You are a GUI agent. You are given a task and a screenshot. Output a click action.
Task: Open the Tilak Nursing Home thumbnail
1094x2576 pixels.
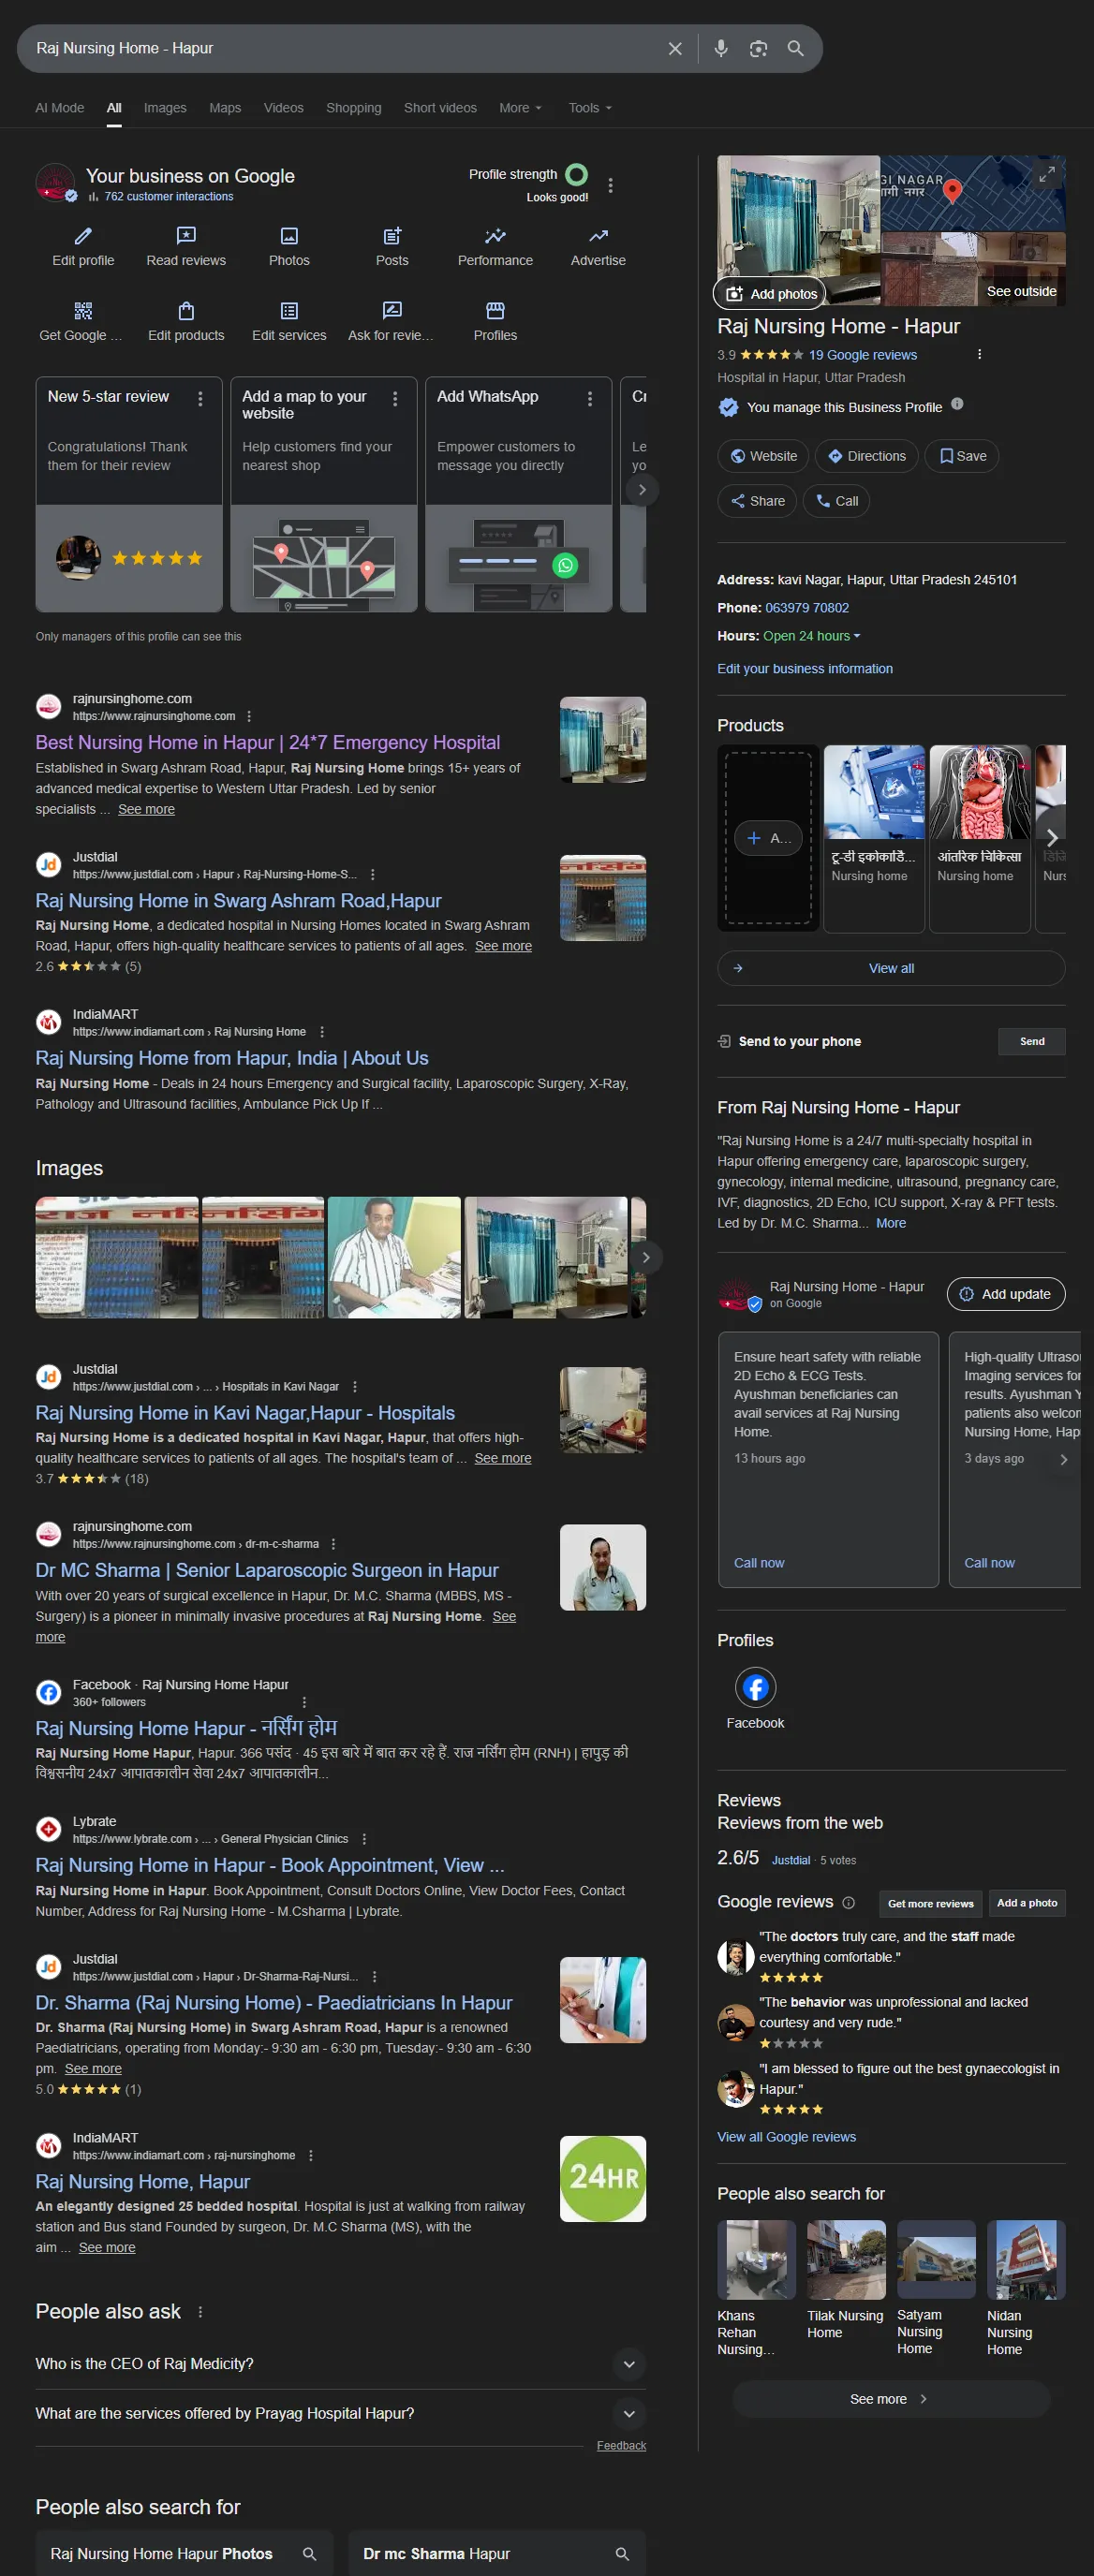click(846, 2260)
